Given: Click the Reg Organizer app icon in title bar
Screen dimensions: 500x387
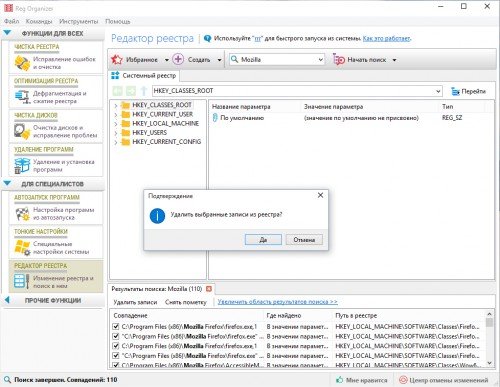Looking at the screenshot, I should 8,7.
